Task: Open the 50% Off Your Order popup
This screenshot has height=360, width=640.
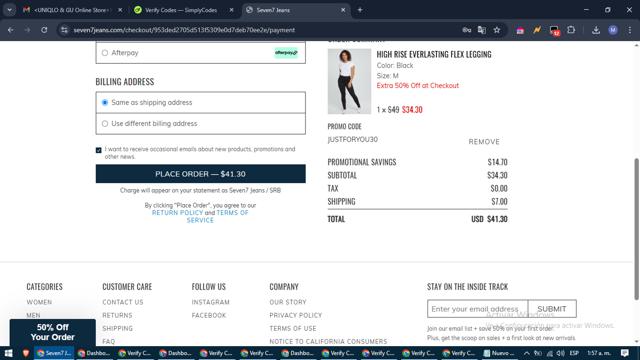Action: coord(53,332)
